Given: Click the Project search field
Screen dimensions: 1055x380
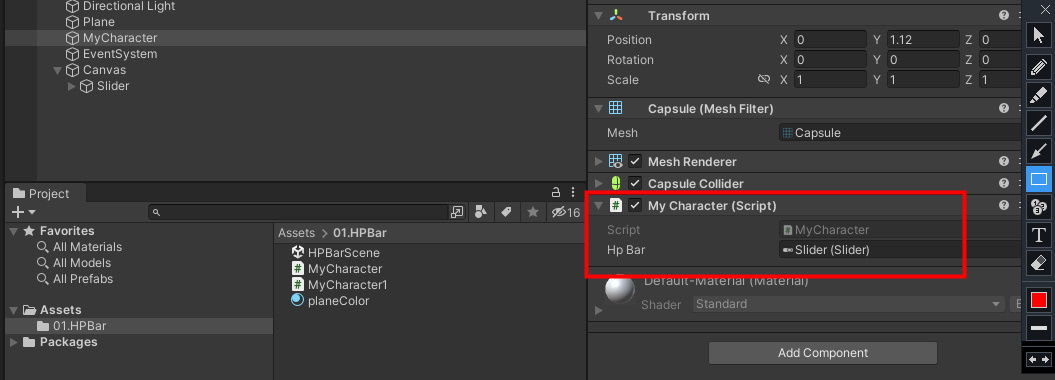Looking at the screenshot, I should 299,213.
